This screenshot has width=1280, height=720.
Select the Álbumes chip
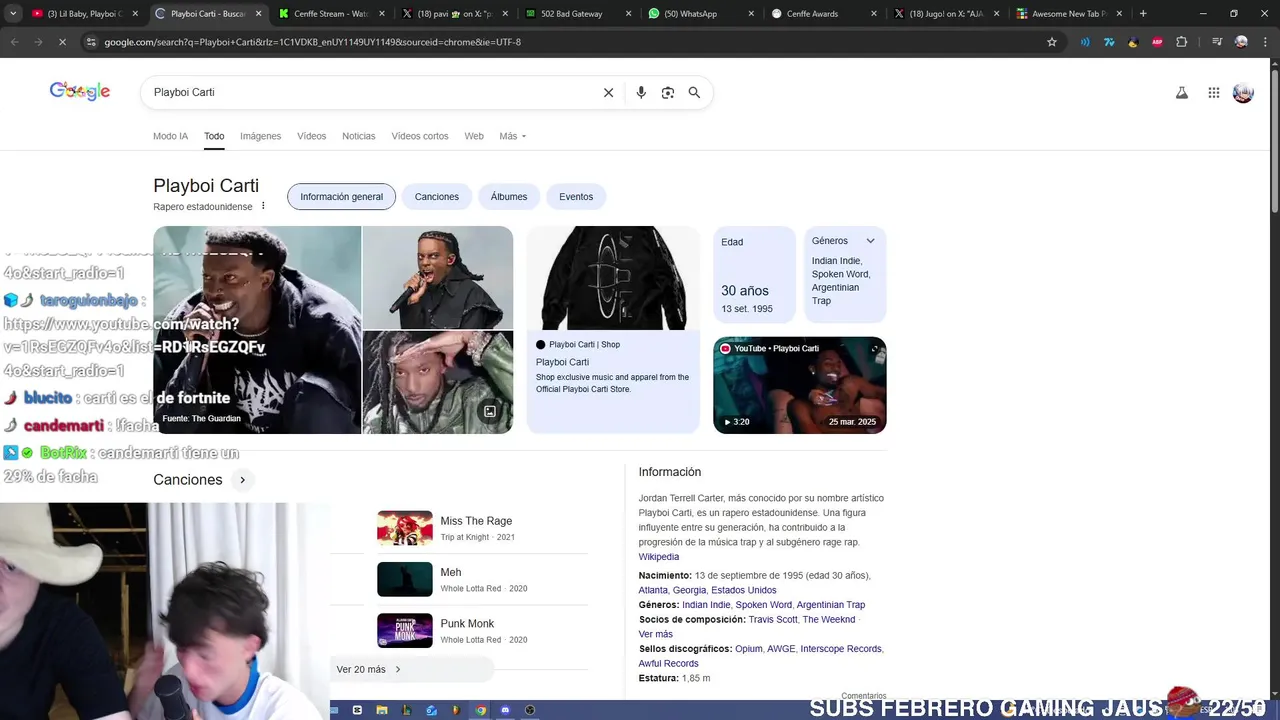509,197
